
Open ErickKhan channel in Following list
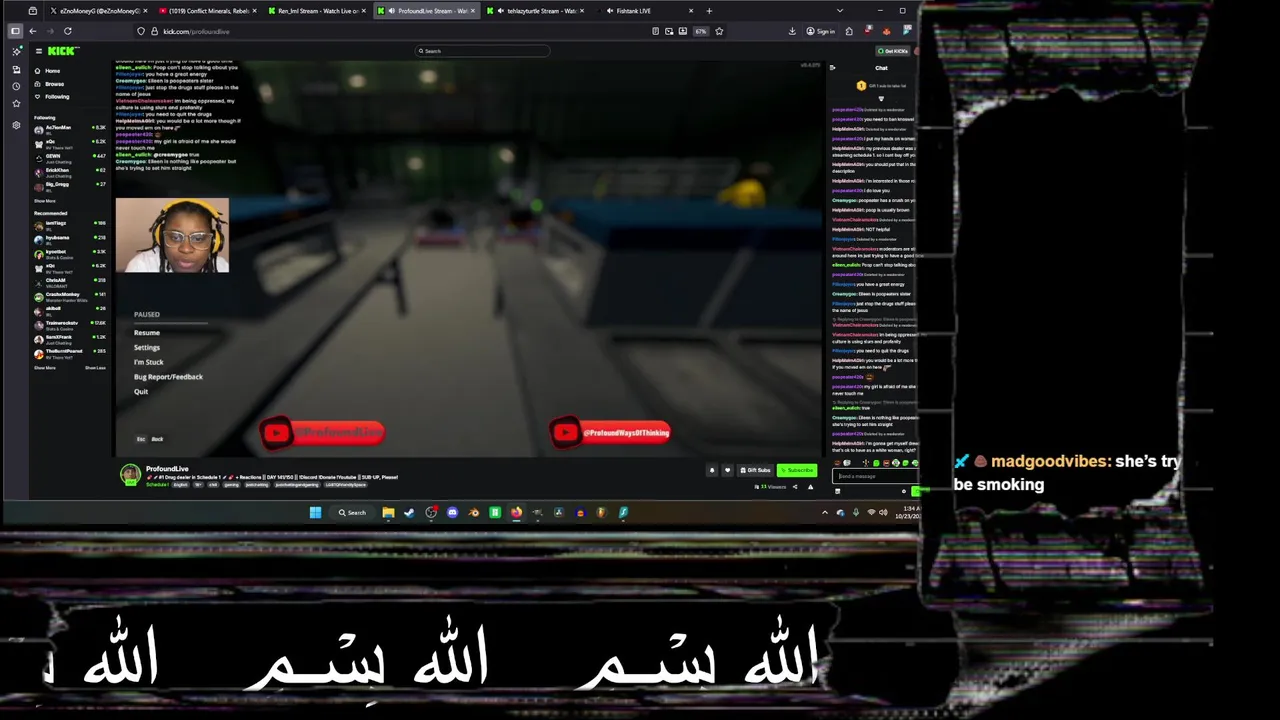[x=70, y=171]
